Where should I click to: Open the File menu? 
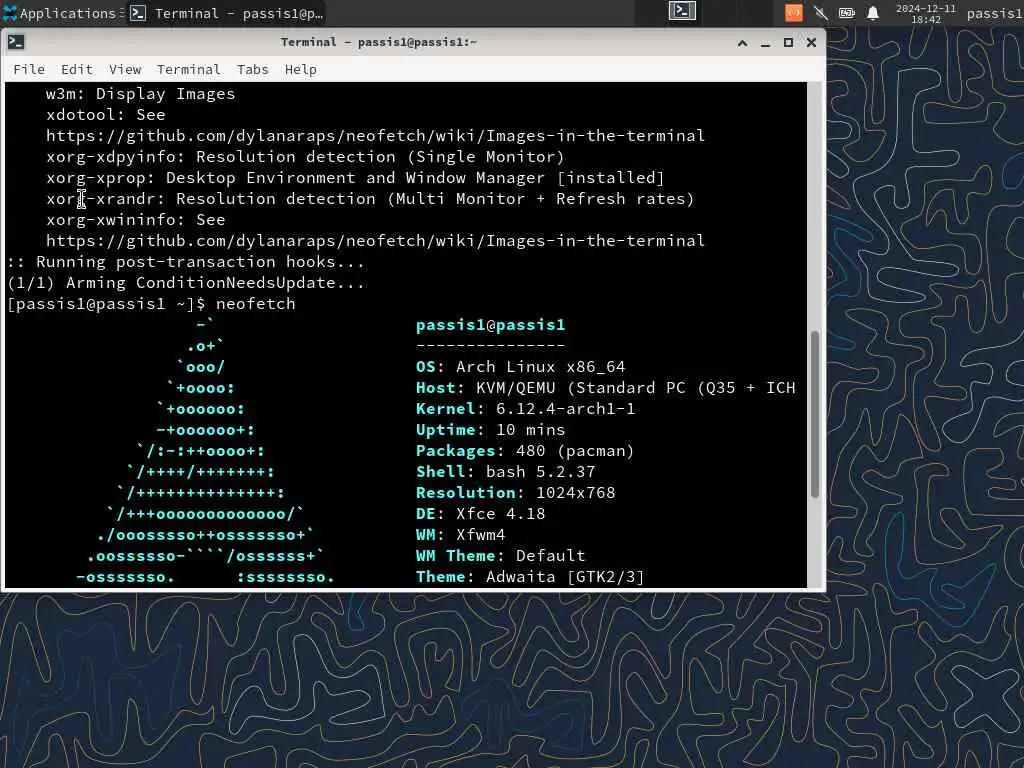pyautogui.click(x=29, y=69)
